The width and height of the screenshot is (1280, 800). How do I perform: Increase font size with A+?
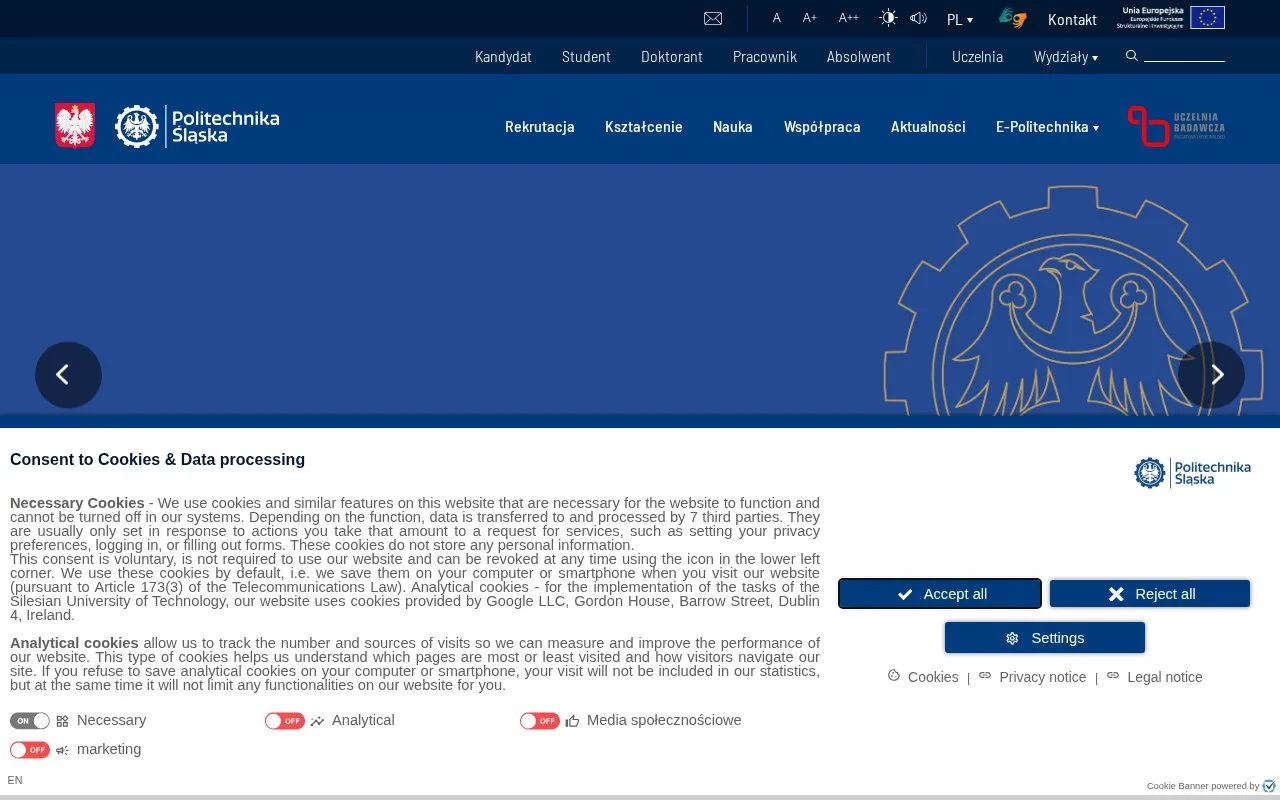[x=810, y=18]
